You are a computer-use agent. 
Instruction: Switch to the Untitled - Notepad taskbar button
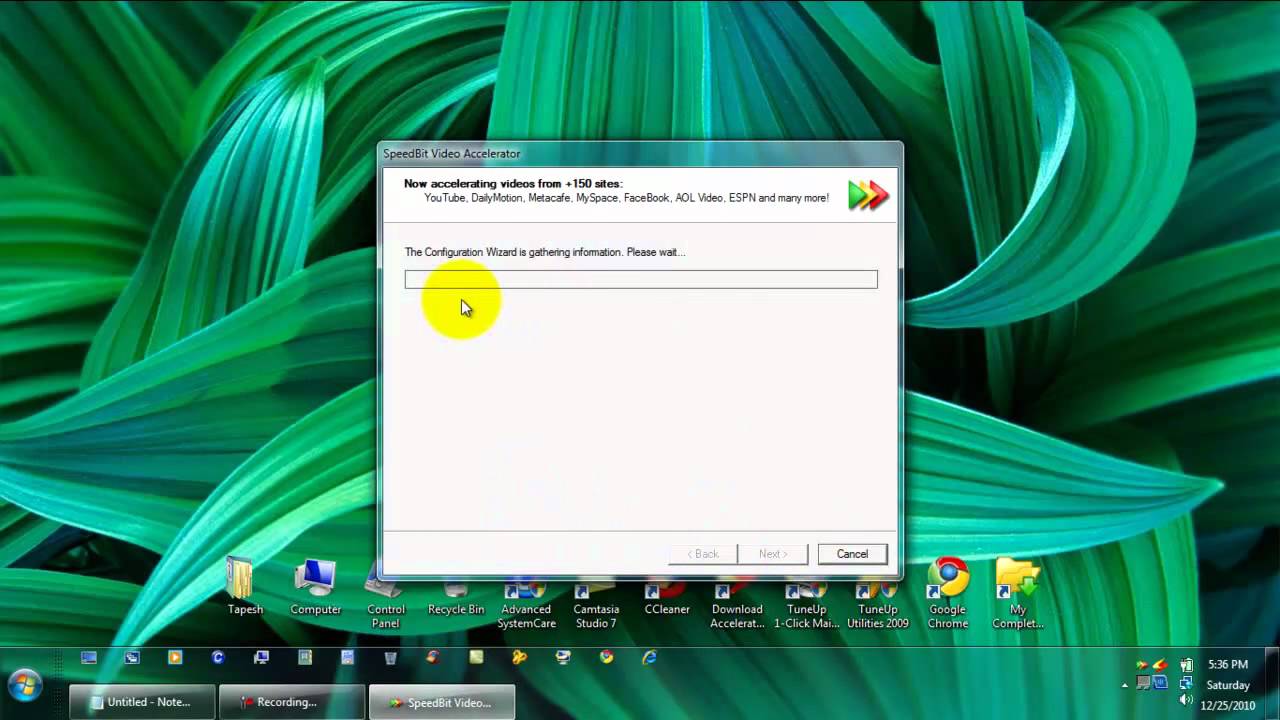(142, 702)
